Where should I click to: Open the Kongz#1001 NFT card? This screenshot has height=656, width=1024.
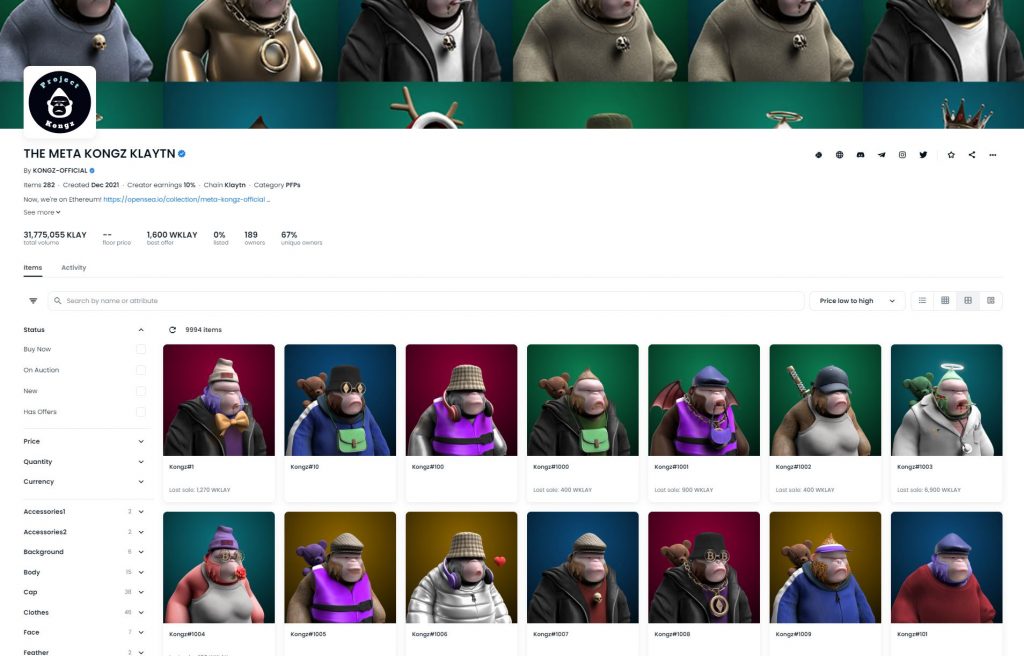point(704,423)
